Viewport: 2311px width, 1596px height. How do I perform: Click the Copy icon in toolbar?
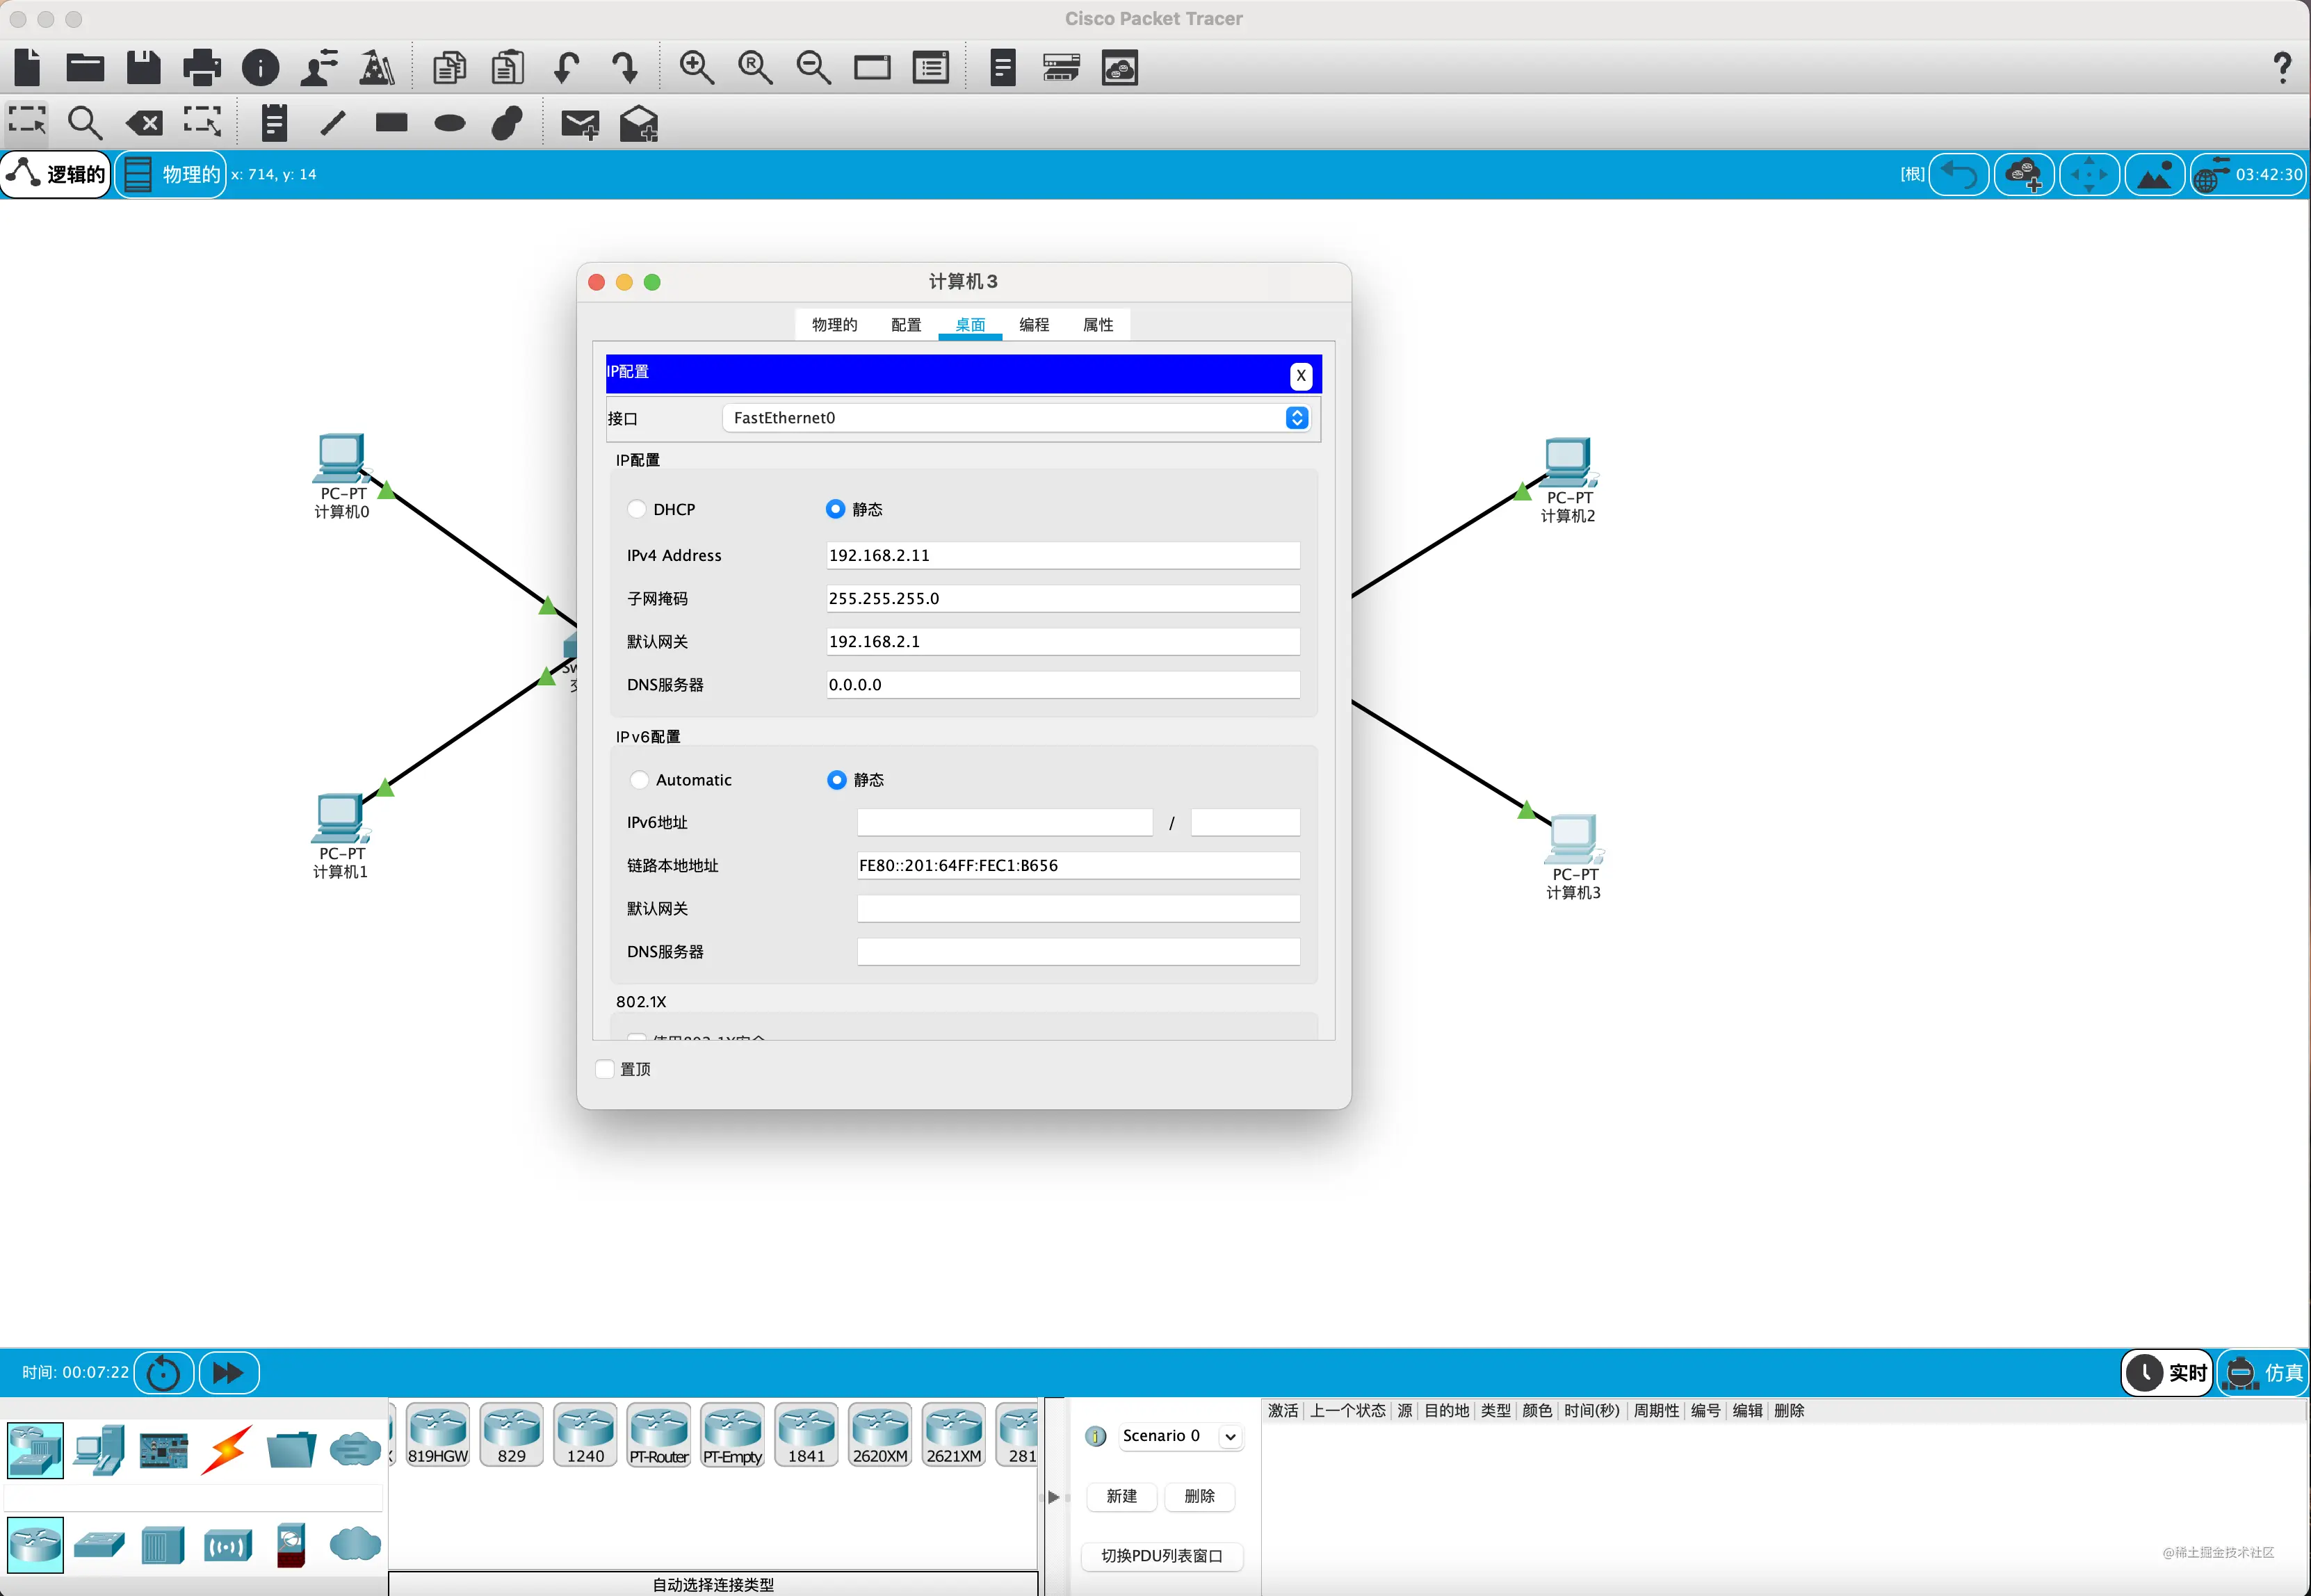point(450,67)
